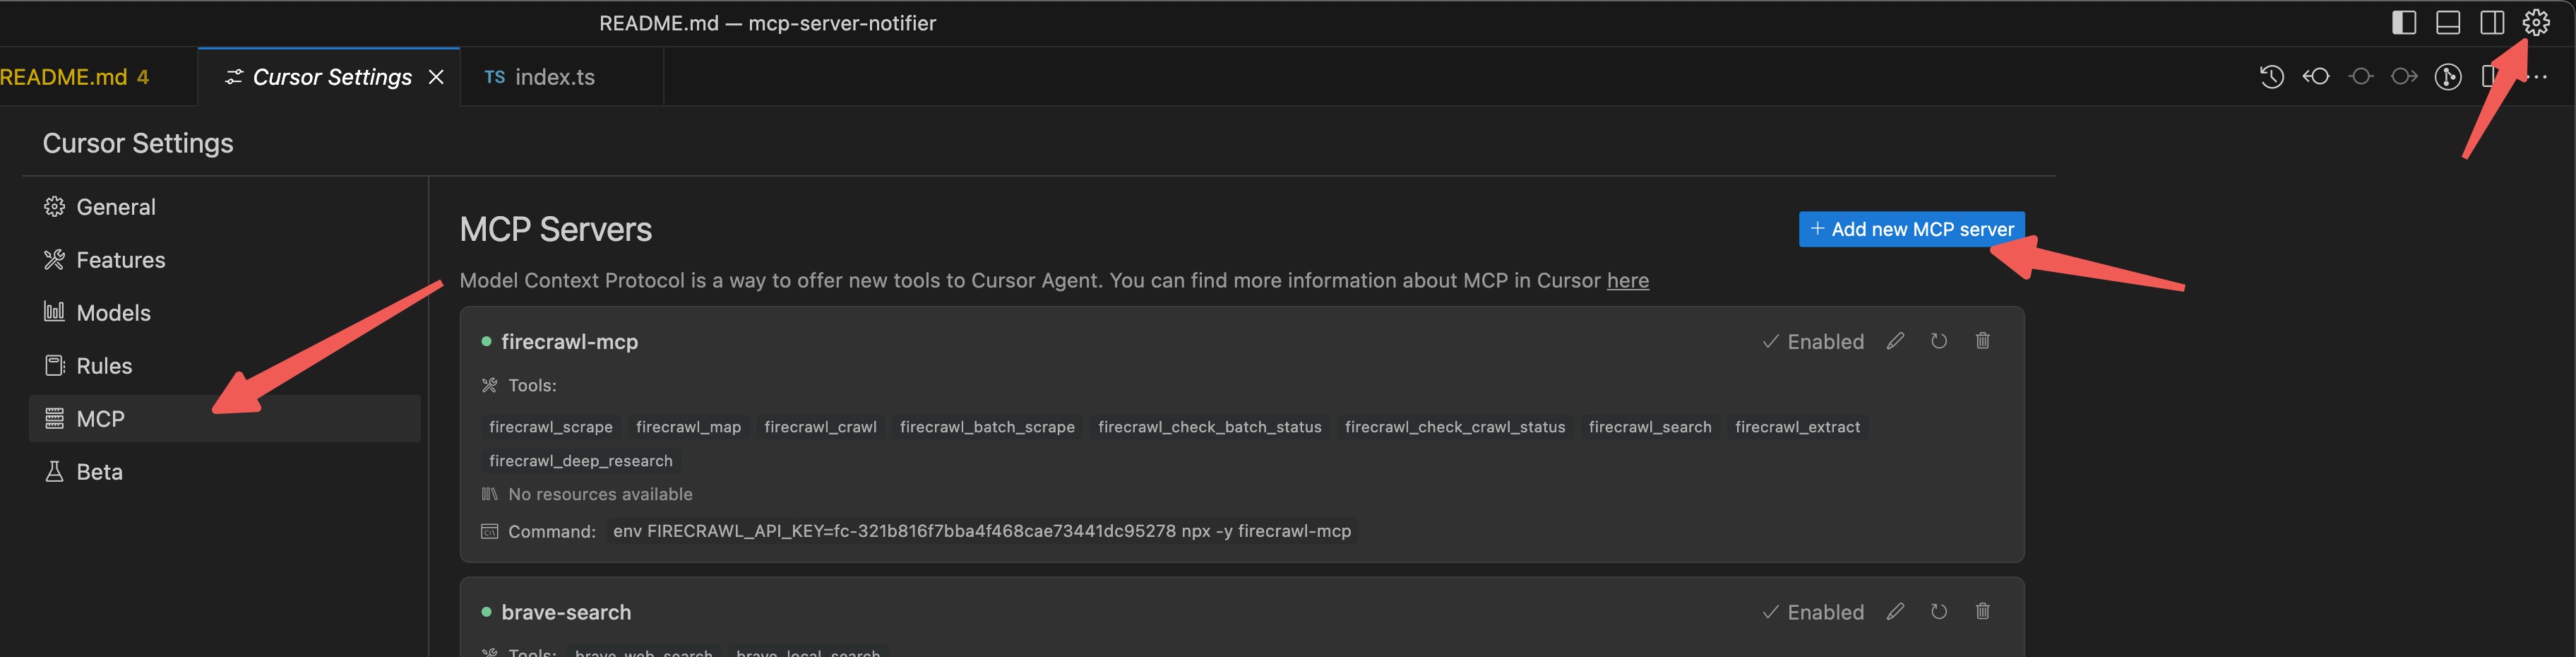Click the window title 'README.md — mcp-server-notifier'
2576x657 pixels.
[x=767, y=23]
